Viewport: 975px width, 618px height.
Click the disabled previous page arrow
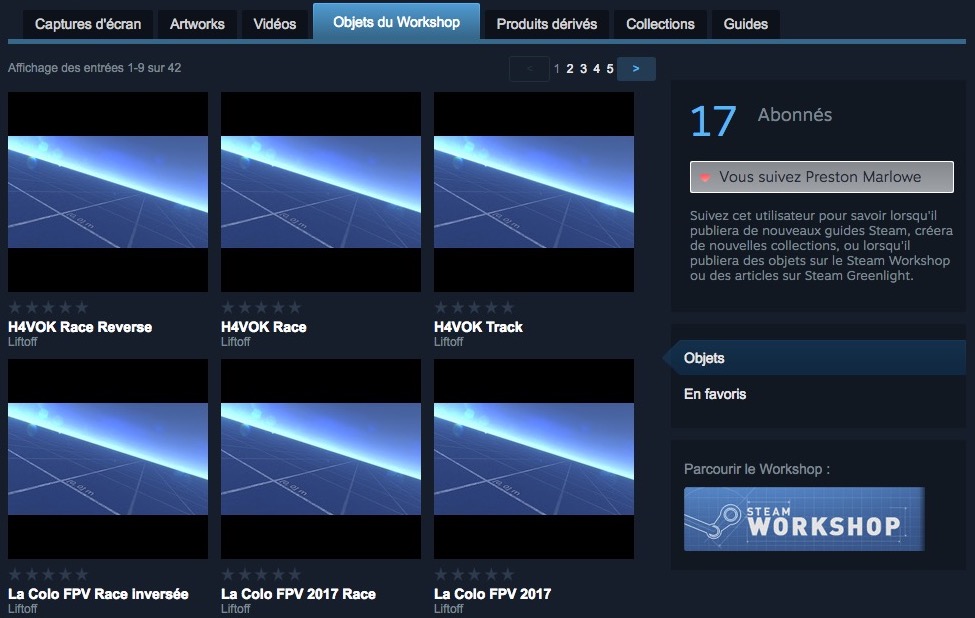click(x=529, y=69)
